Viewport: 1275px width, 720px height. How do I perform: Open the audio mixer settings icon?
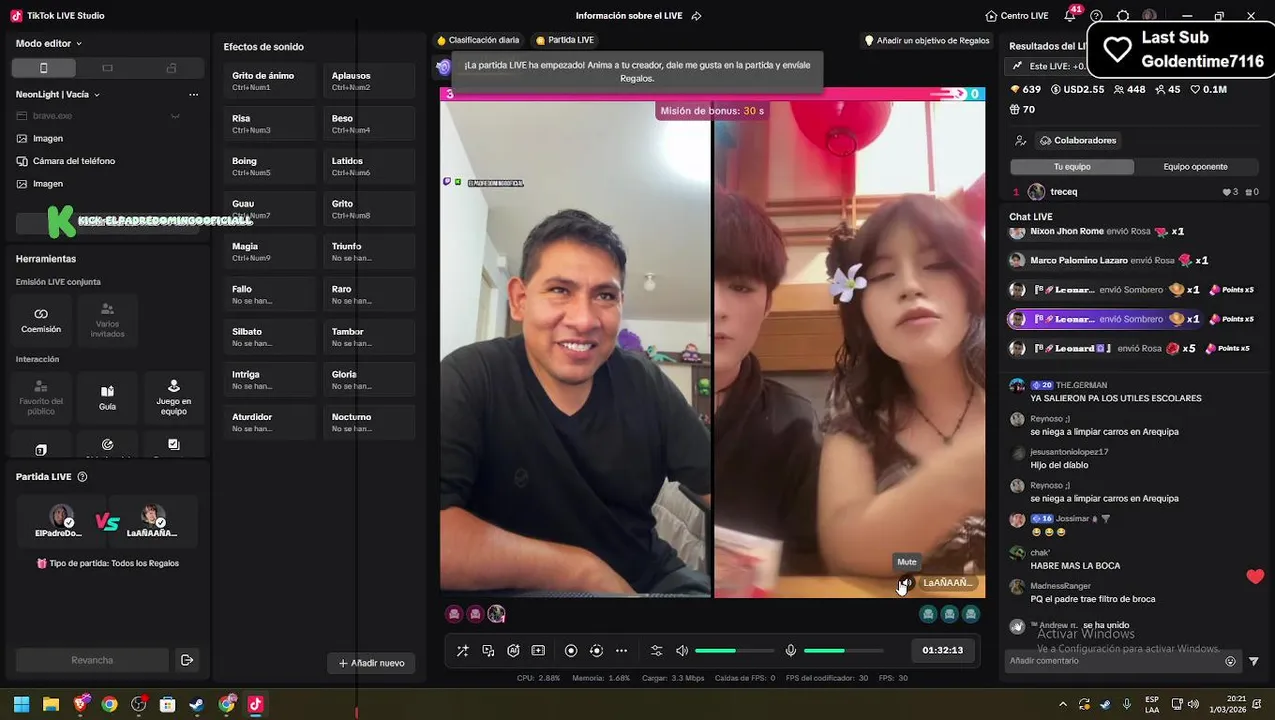pos(656,650)
